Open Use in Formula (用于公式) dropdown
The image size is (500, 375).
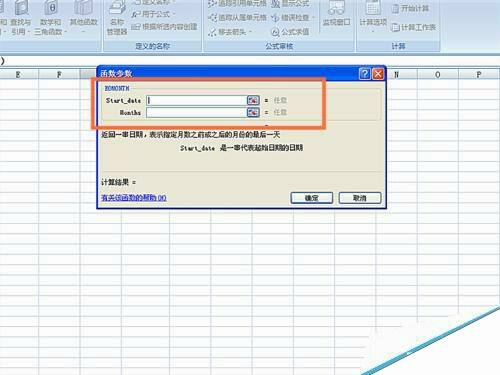(153, 14)
